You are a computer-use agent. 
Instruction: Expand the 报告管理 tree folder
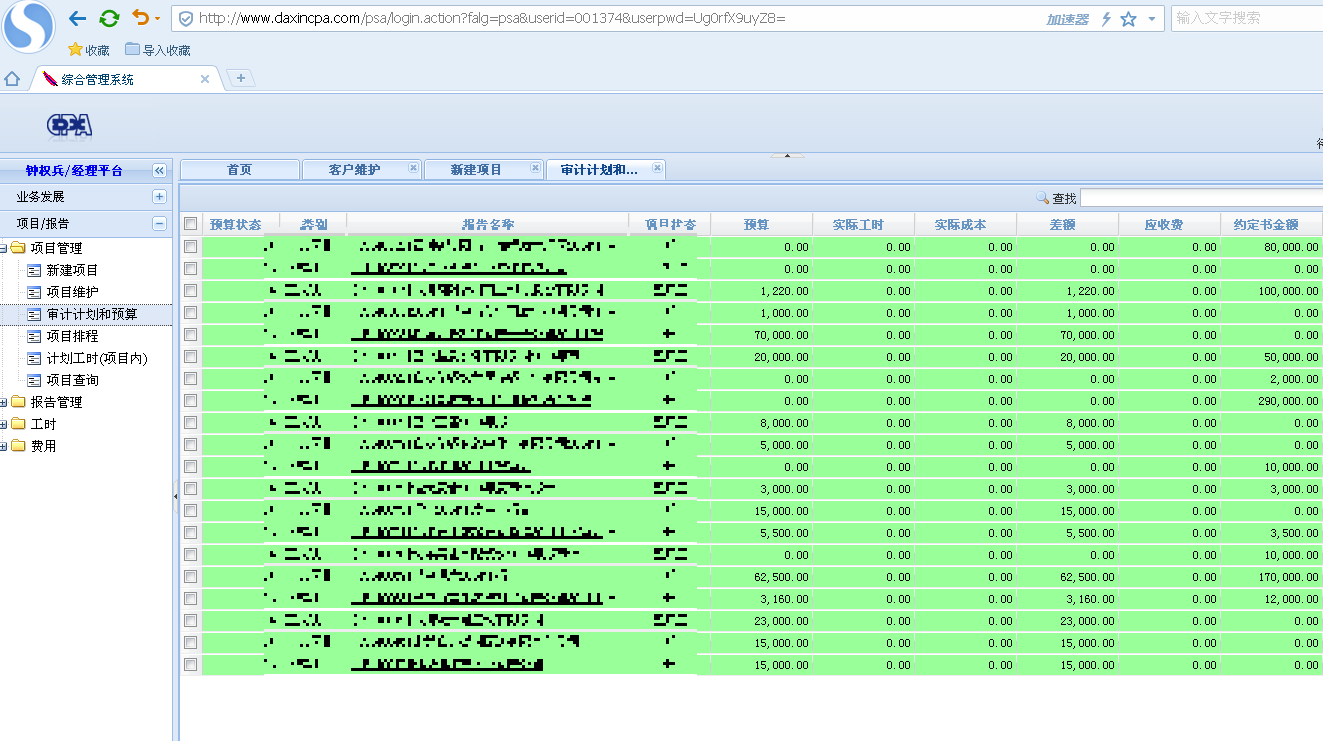[4, 402]
